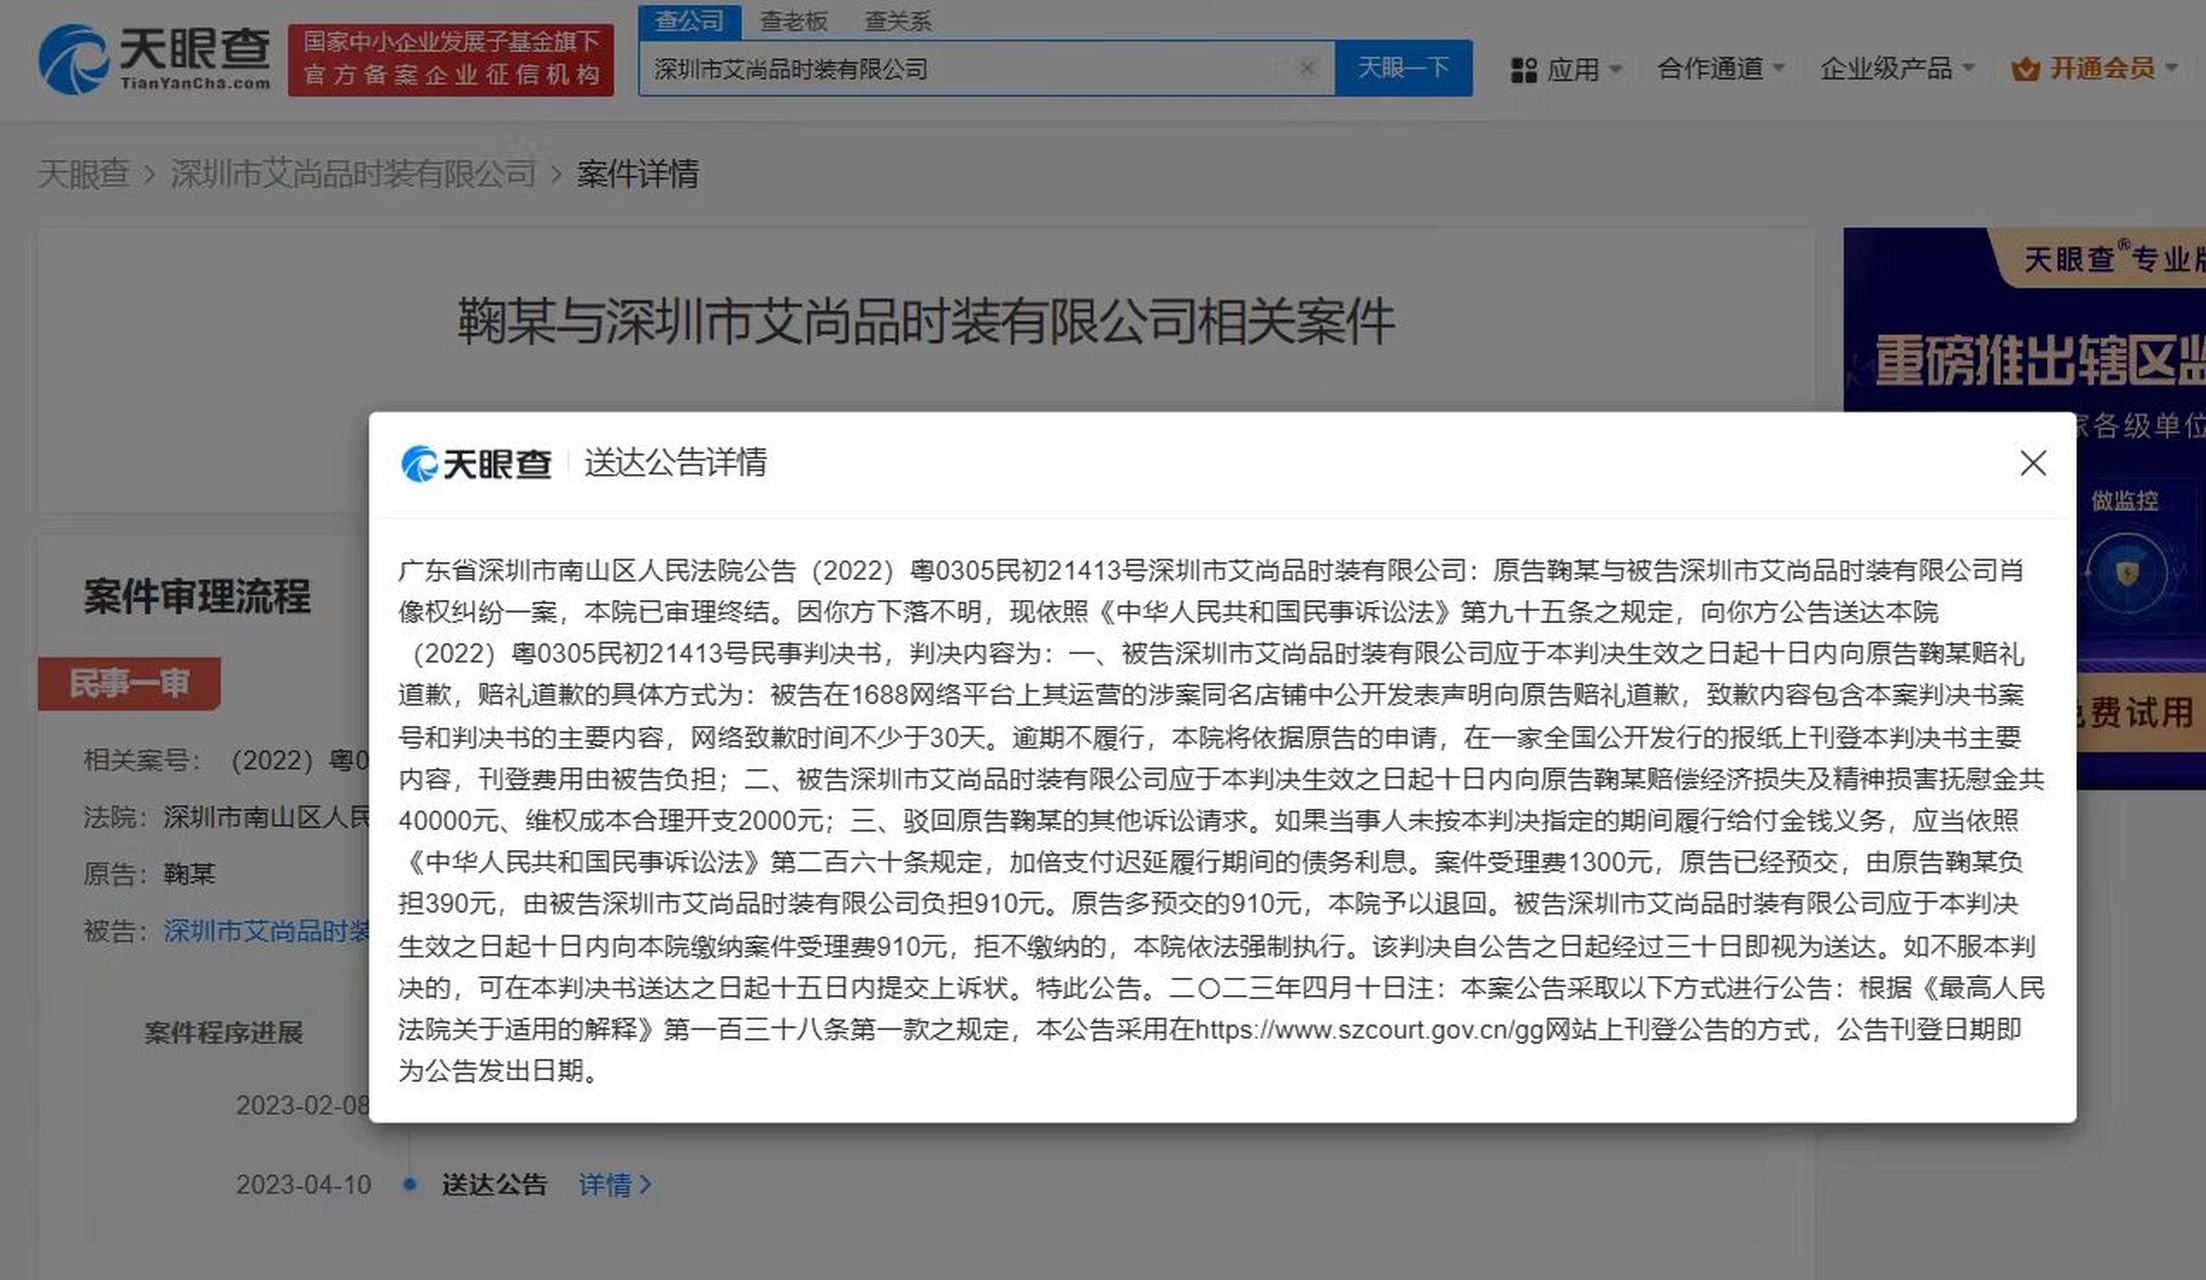Select the 民事一审 stage tag
The width and height of the screenshot is (2206, 1280).
(x=129, y=684)
